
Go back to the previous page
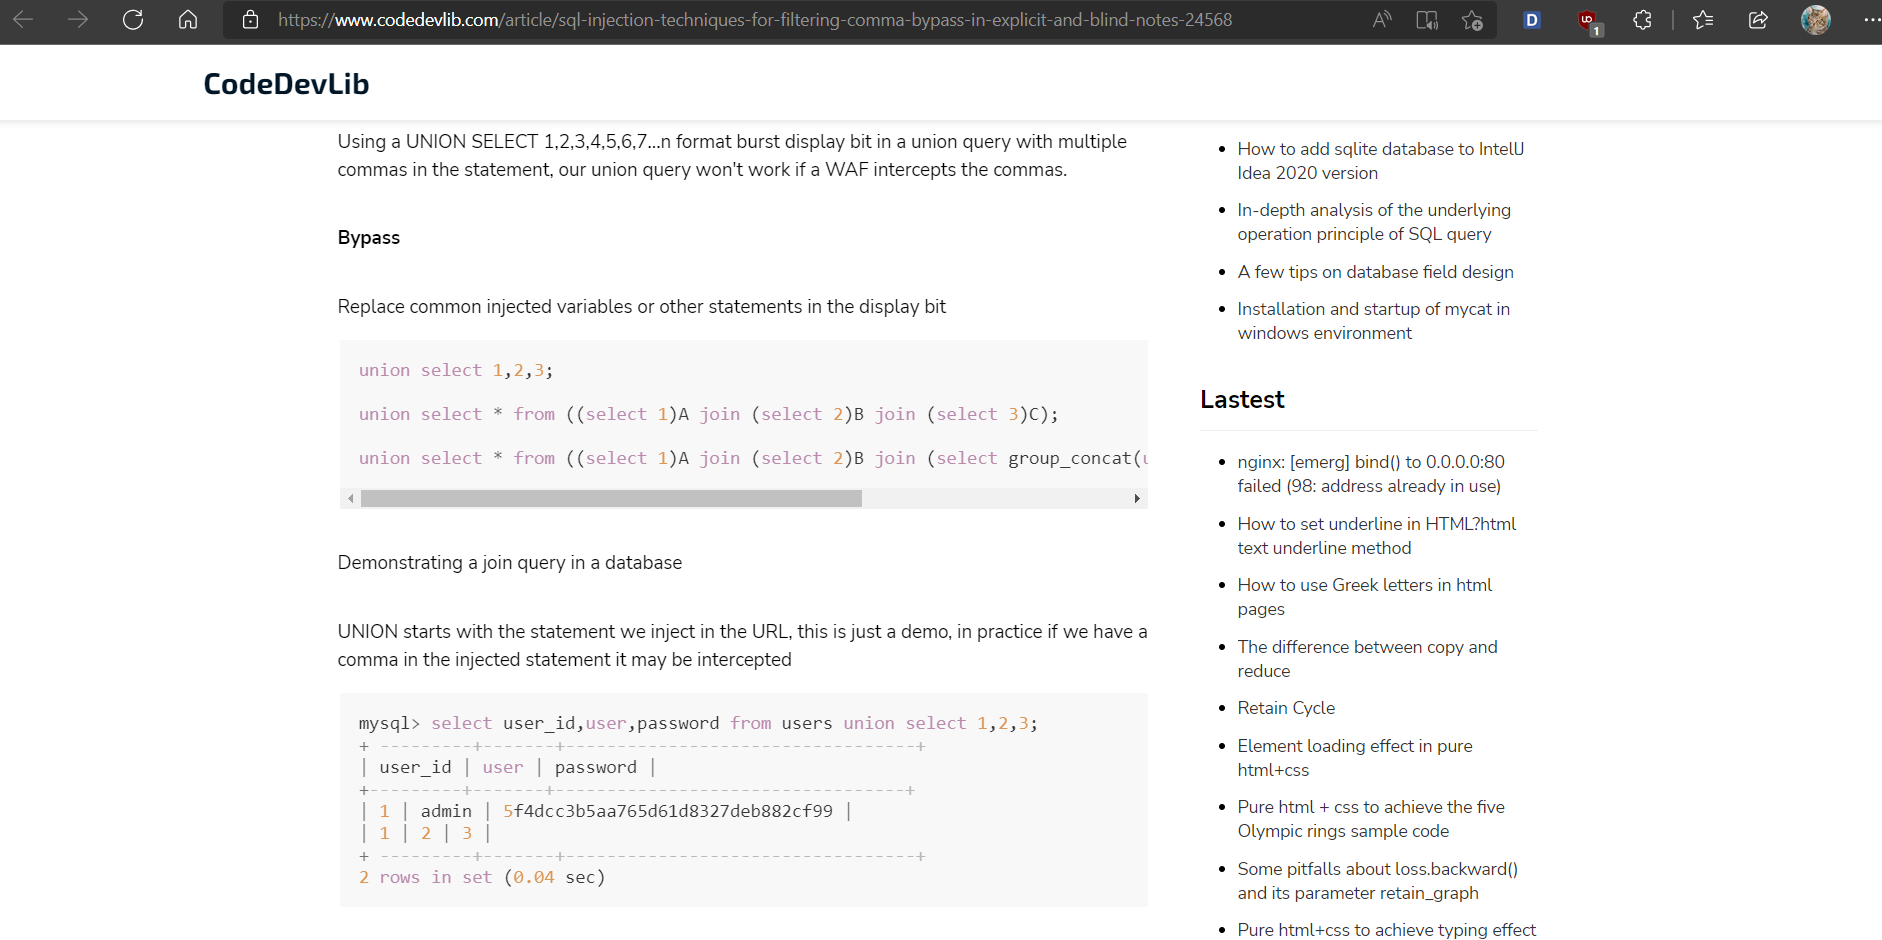(x=23, y=19)
